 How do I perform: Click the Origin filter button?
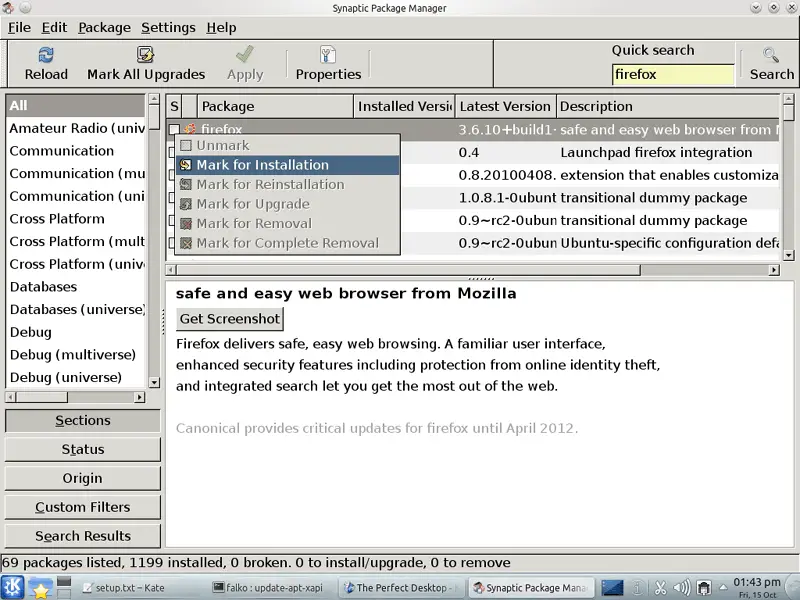[x=83, y=479]
